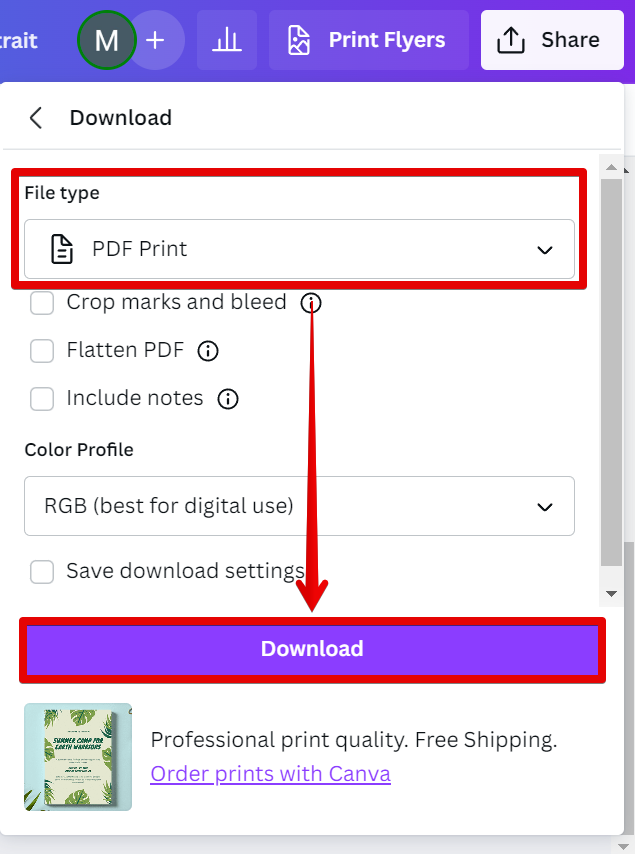Click the back arrow beside Download
635x854 pixels.
pos(36,118)
